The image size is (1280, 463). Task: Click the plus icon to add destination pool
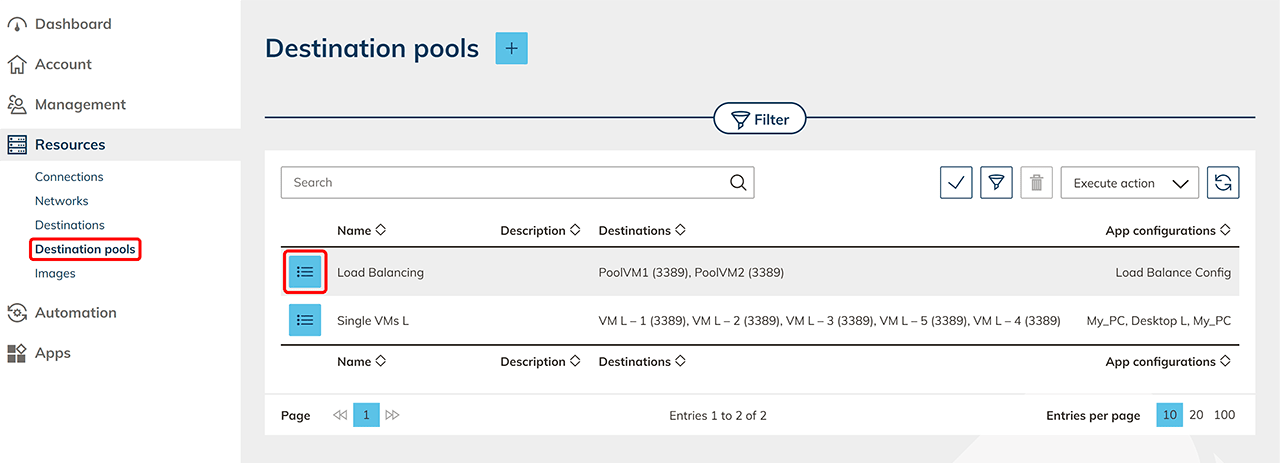[x=511, y=48]
